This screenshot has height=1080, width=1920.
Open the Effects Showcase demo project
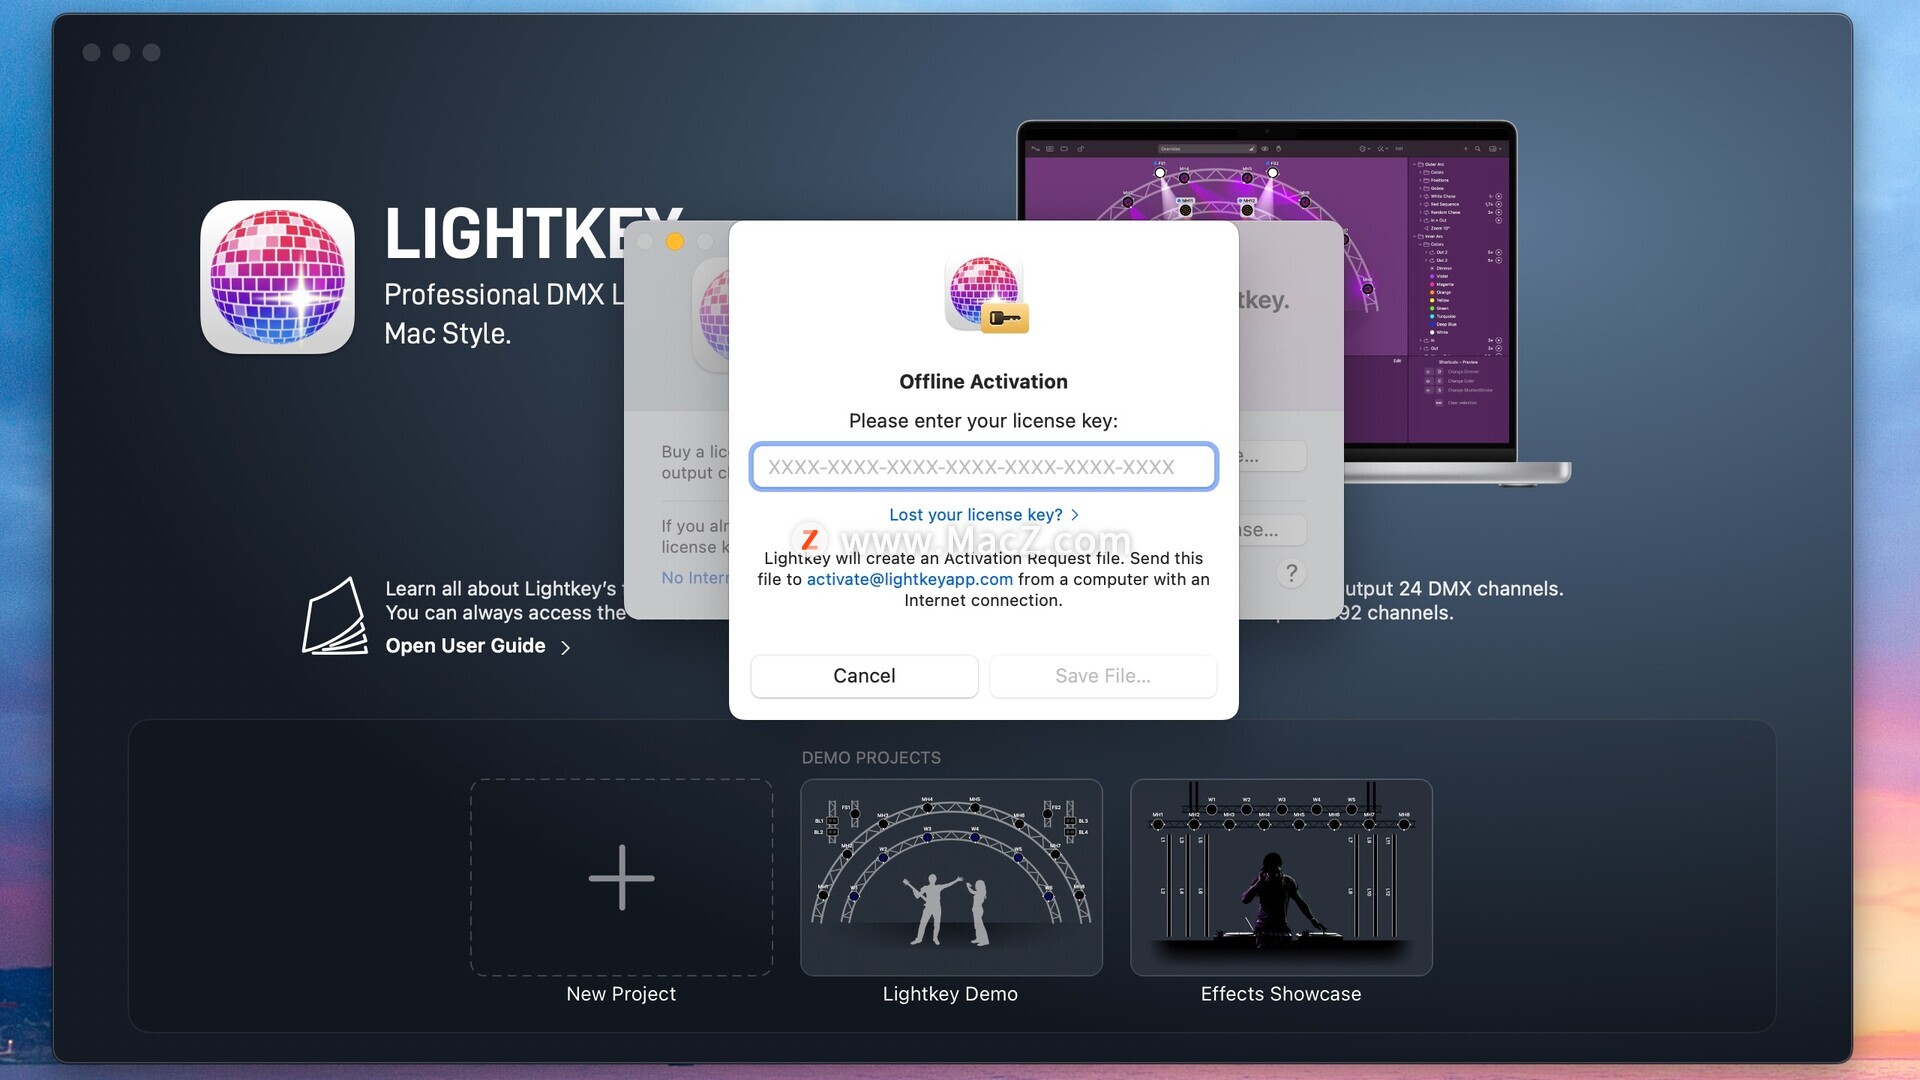click(x=1281, y=877)
